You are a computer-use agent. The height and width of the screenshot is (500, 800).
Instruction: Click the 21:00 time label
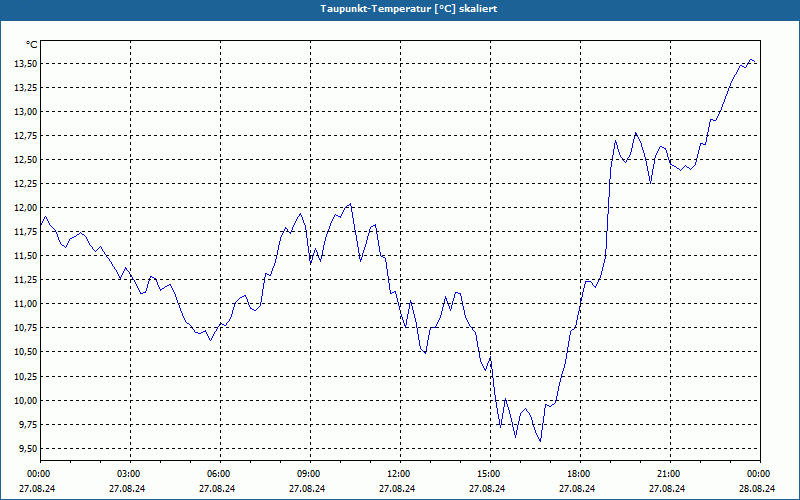pos(670,474)
